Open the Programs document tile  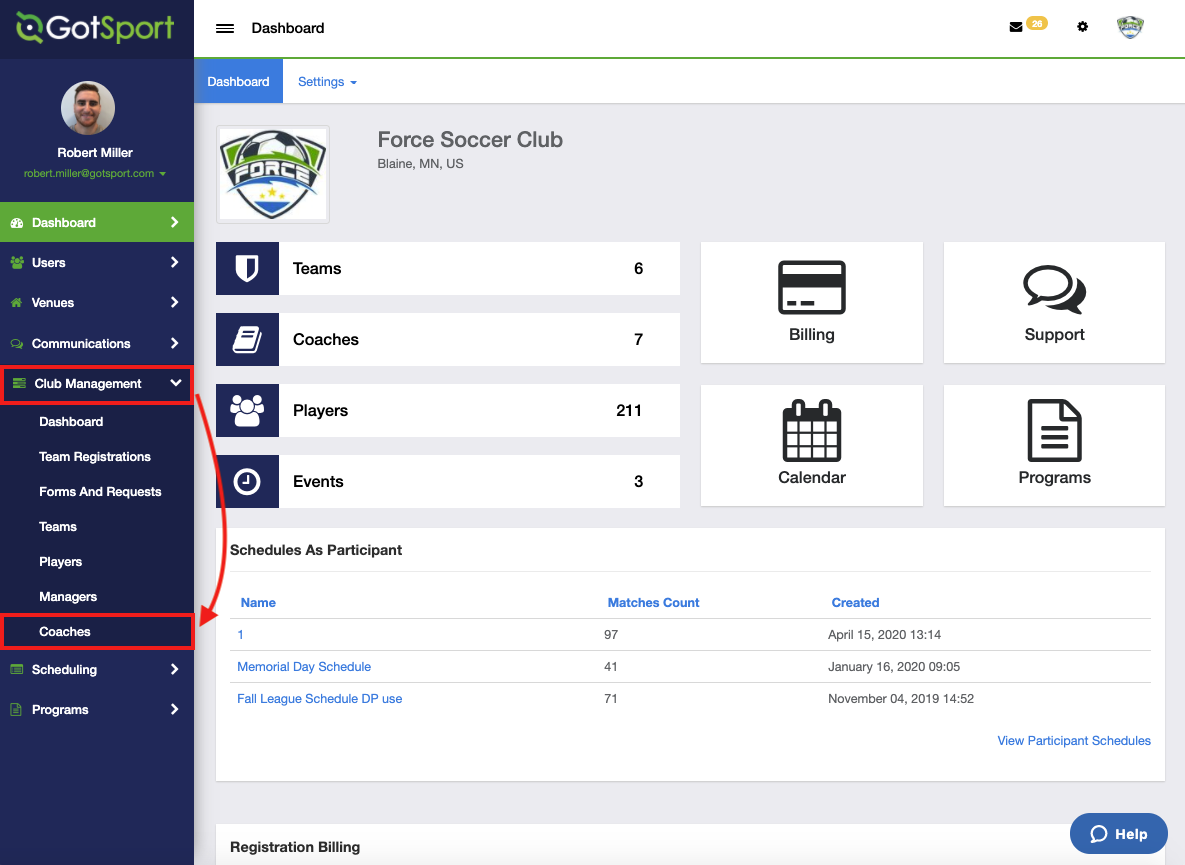tap(1054, 445)
